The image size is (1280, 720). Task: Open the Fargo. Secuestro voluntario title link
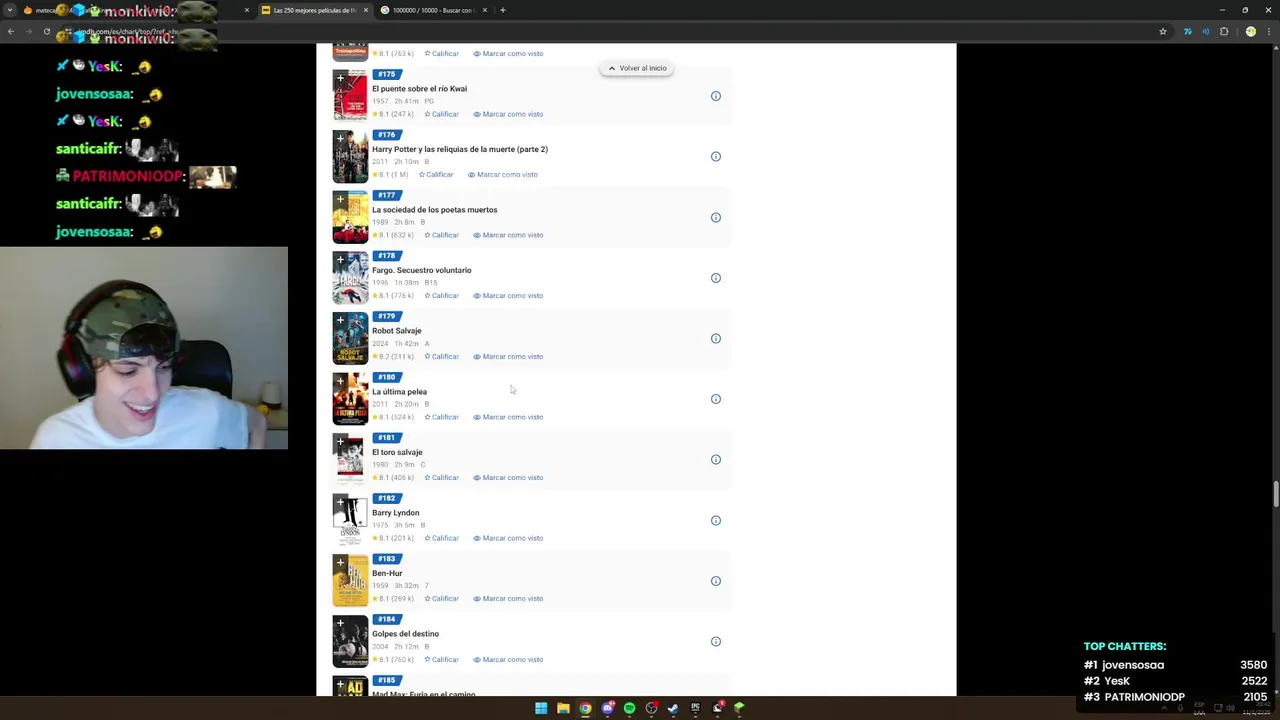click(421, 270)
